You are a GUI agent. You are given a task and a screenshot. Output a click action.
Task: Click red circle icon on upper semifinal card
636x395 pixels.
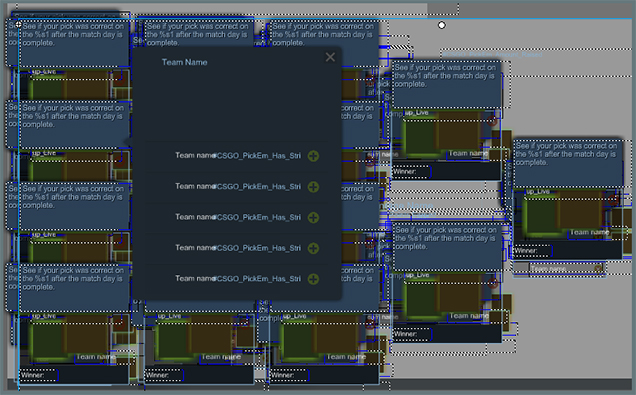pyautogui.click(x=492, y=121)
